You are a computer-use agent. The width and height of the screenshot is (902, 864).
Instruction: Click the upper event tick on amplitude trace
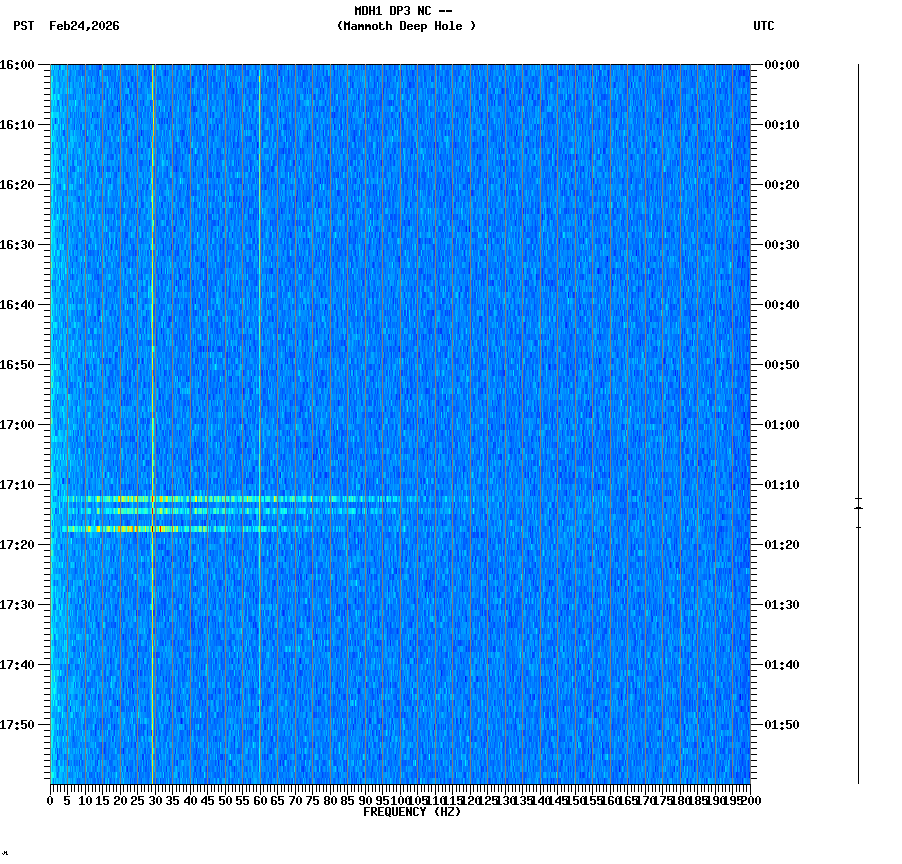pyautogui.click(x=858, y=498)
